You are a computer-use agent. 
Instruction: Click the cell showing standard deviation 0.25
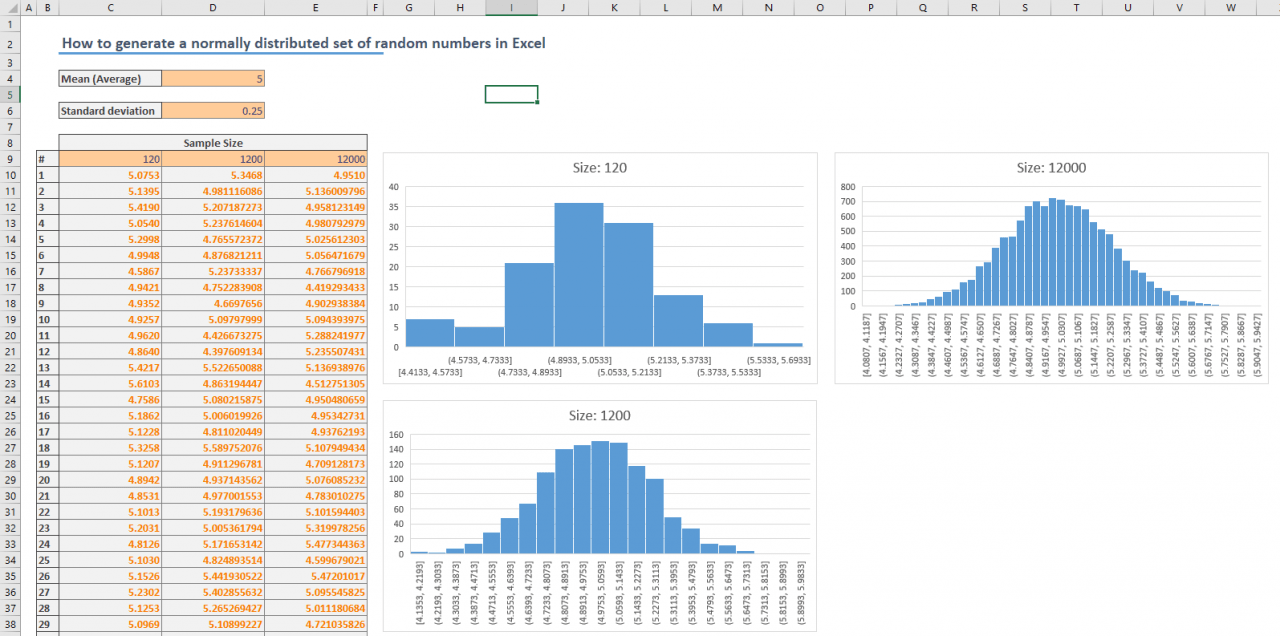tap(213, 110)
